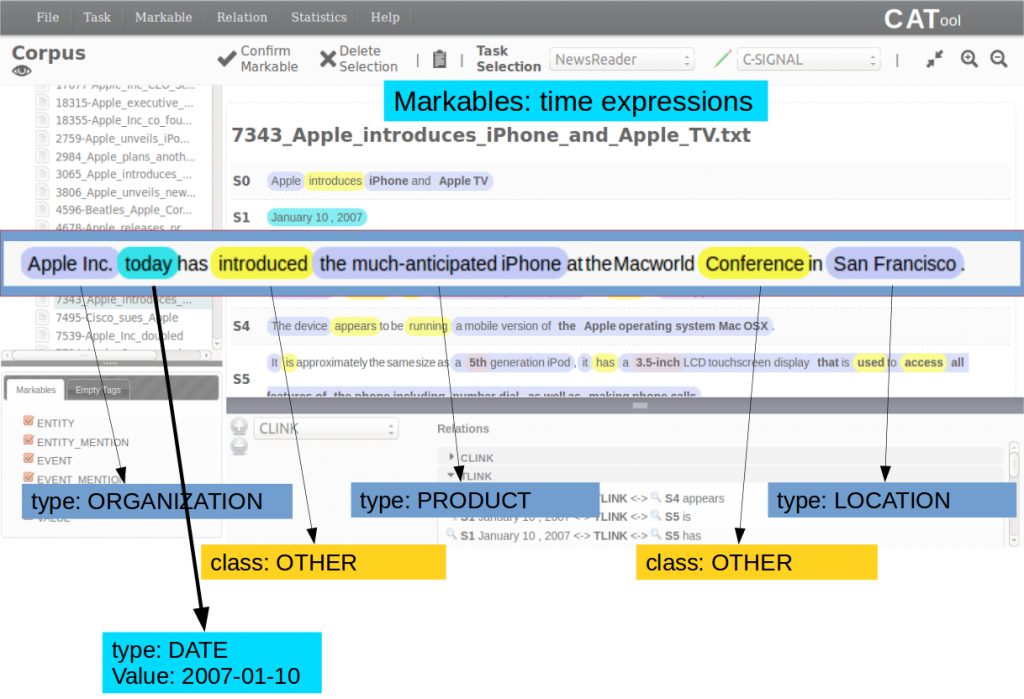Collapse the TLINK relations group
The image size is (1024, 699).
[451, 475]
